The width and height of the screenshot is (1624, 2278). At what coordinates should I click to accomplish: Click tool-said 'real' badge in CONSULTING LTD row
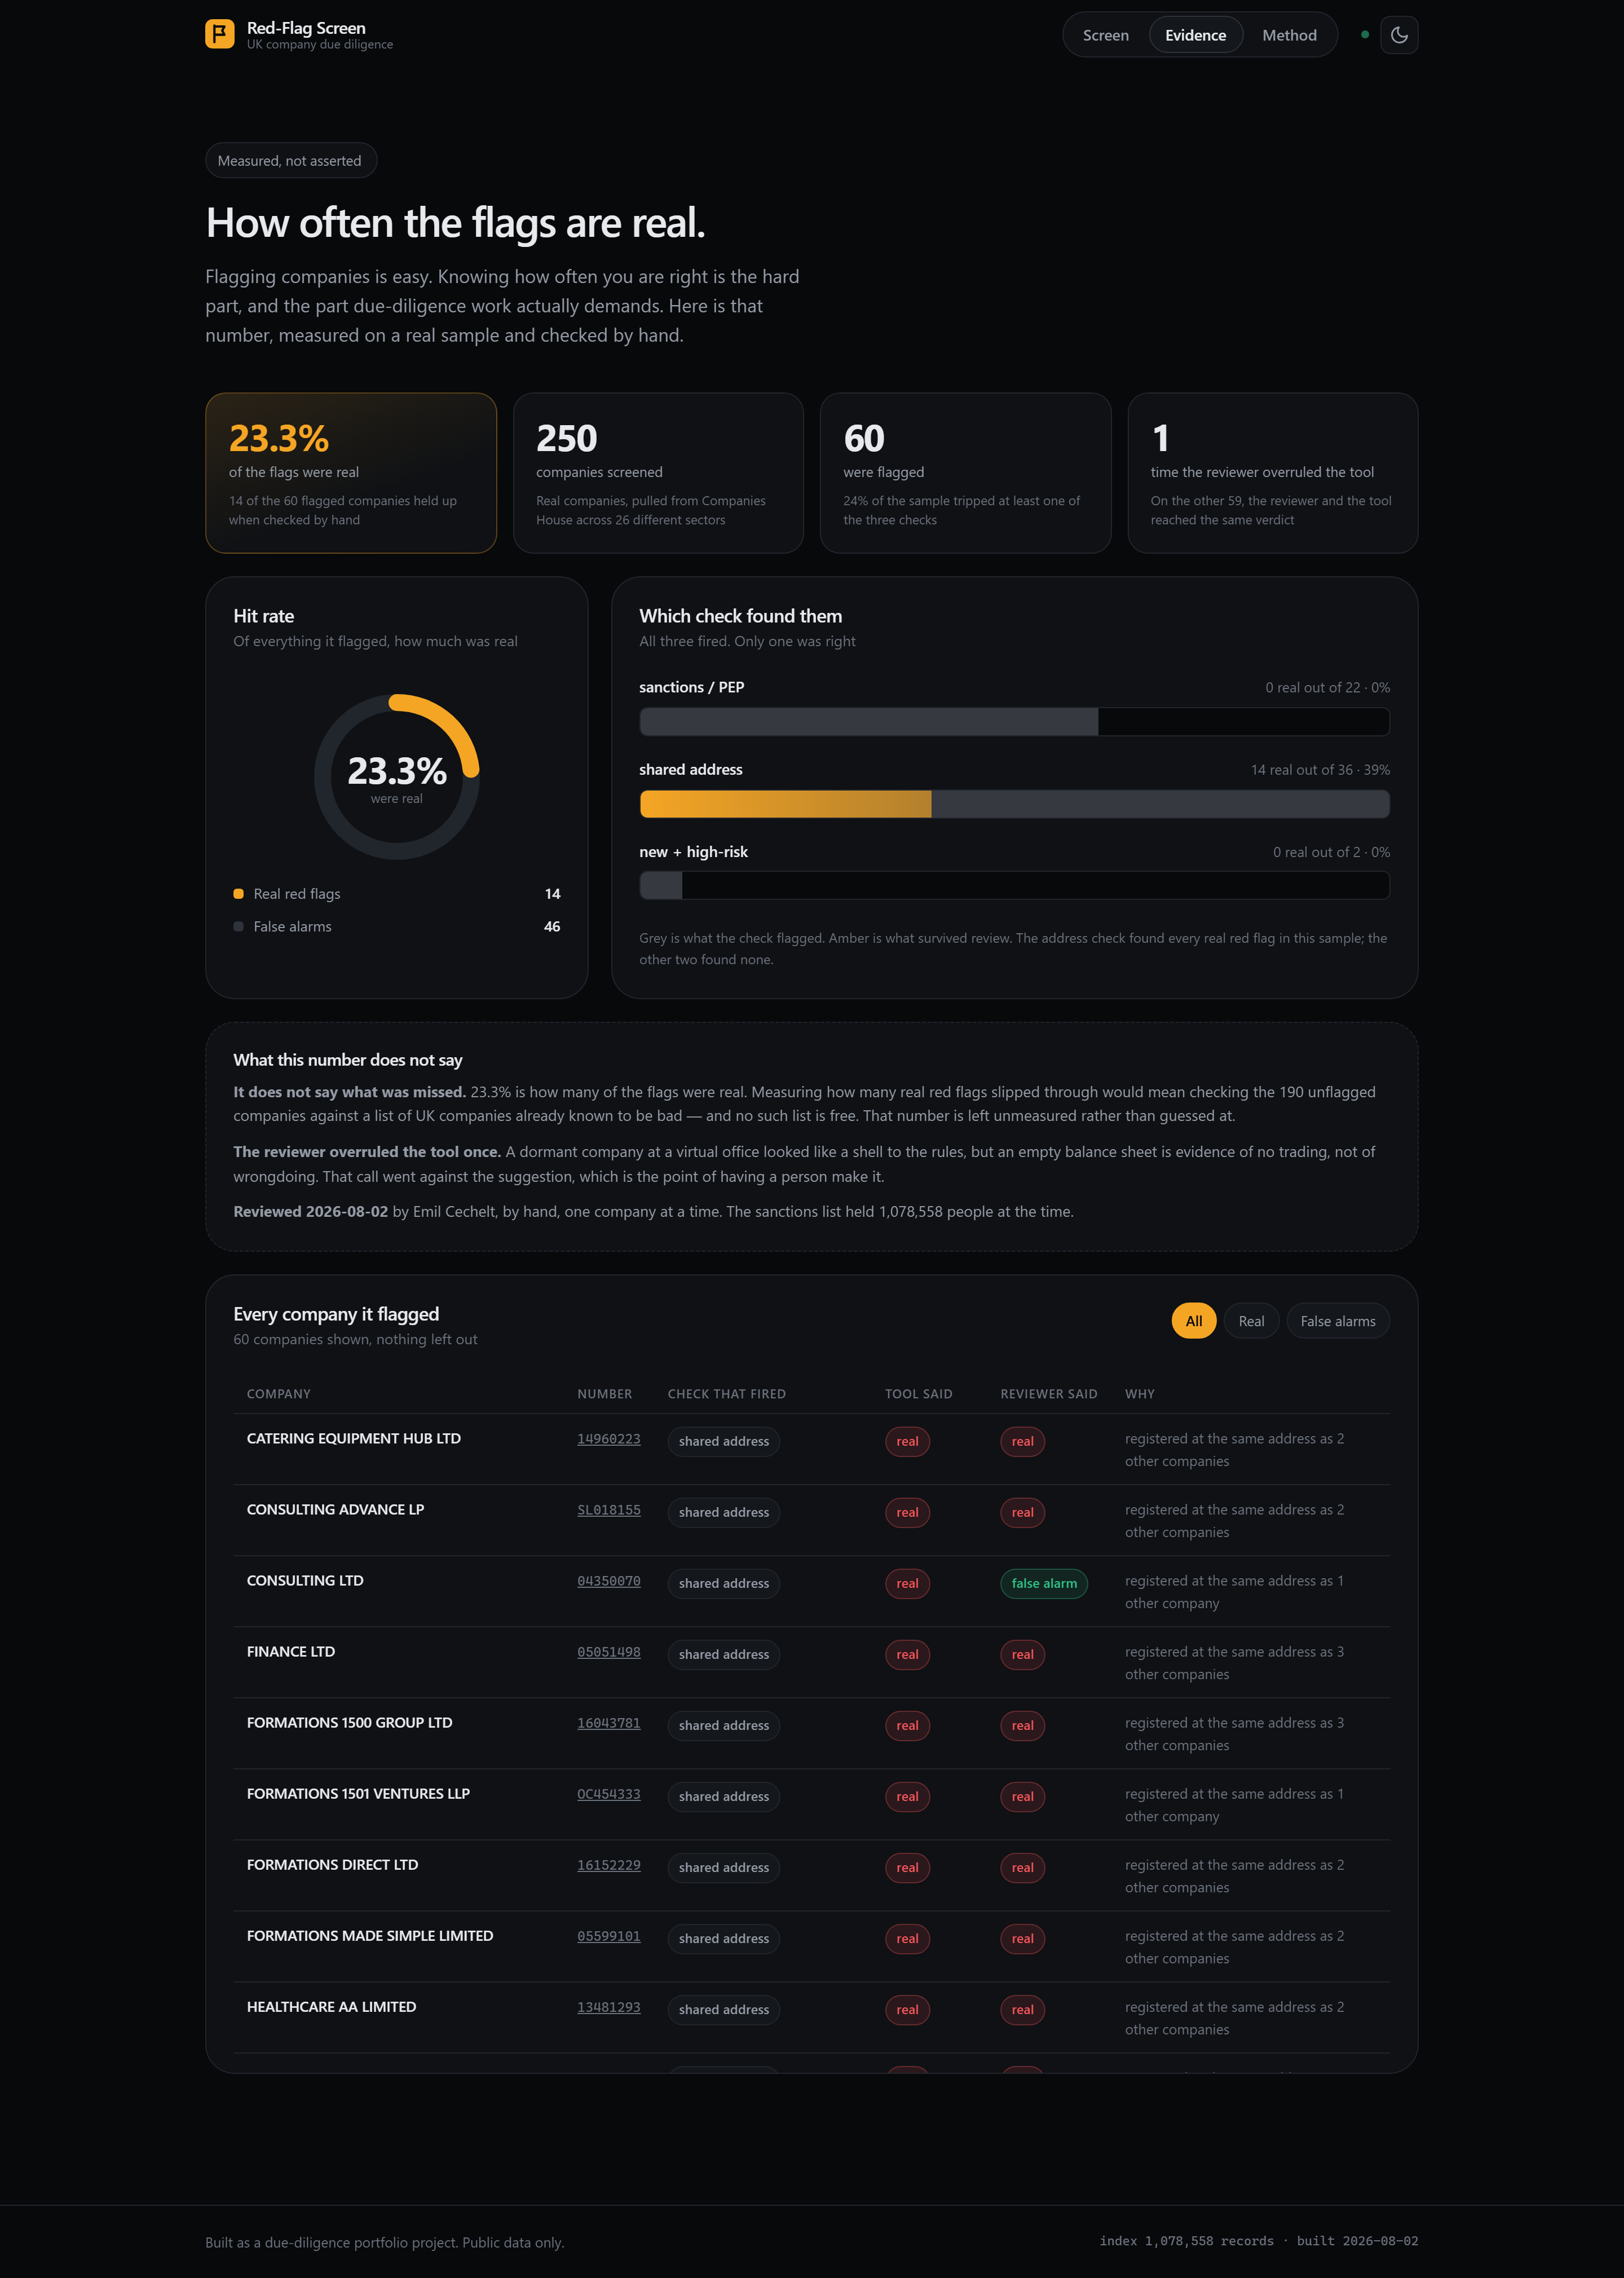click(907, 1584)
